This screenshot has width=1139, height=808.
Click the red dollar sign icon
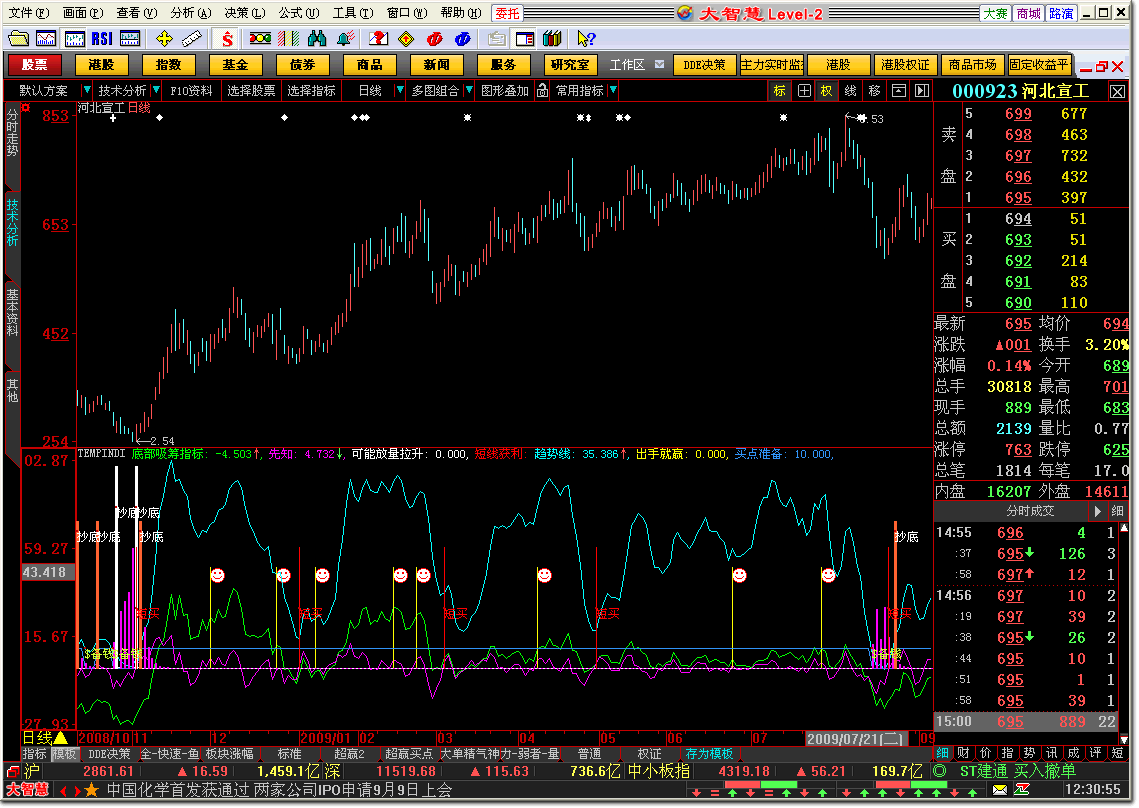pos(227,39)
